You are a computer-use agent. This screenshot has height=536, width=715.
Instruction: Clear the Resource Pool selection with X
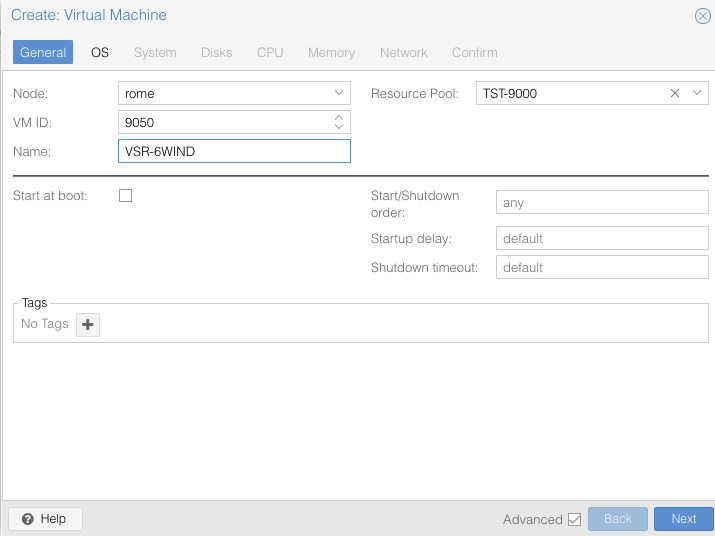click(x=675, y=93)
